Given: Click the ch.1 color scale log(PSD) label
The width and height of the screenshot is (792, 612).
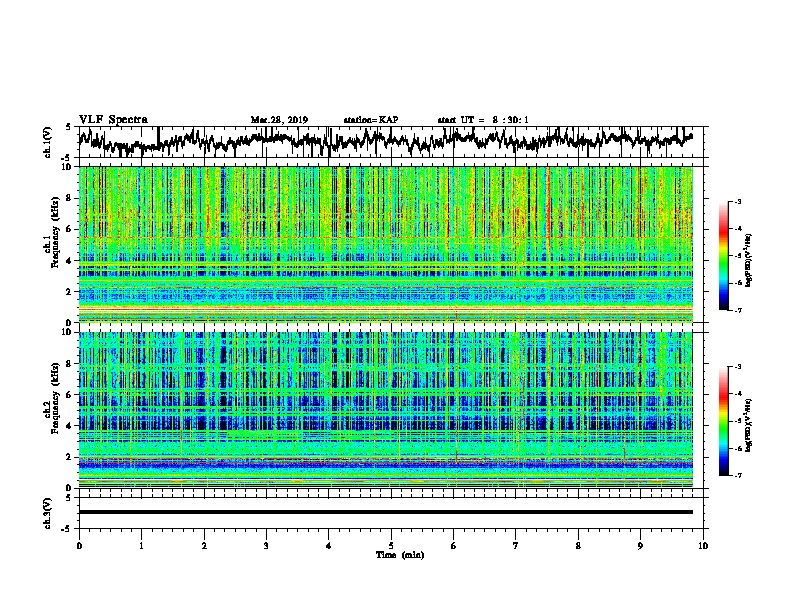Looking at the screenshot, I should 749,260.
